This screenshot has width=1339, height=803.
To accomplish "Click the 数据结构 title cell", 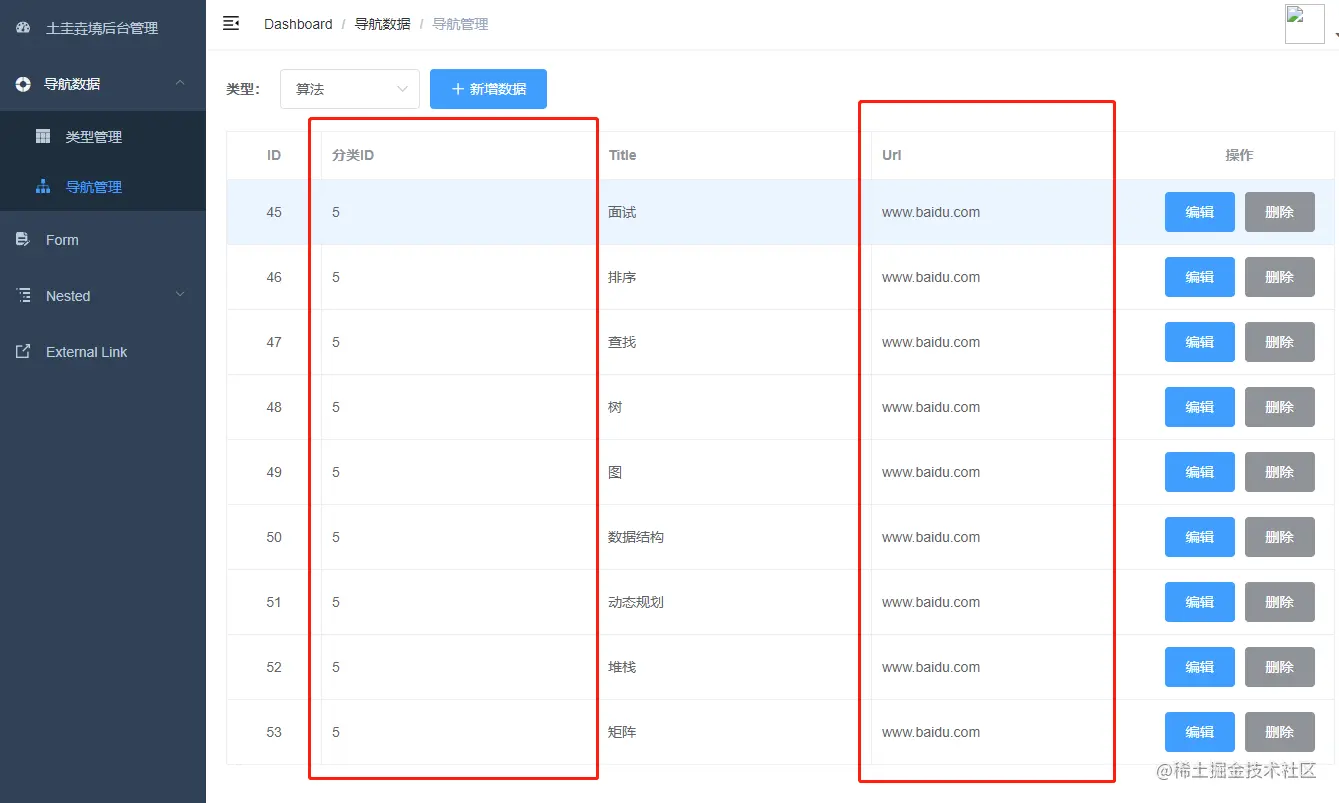I will tap(636, 537).
